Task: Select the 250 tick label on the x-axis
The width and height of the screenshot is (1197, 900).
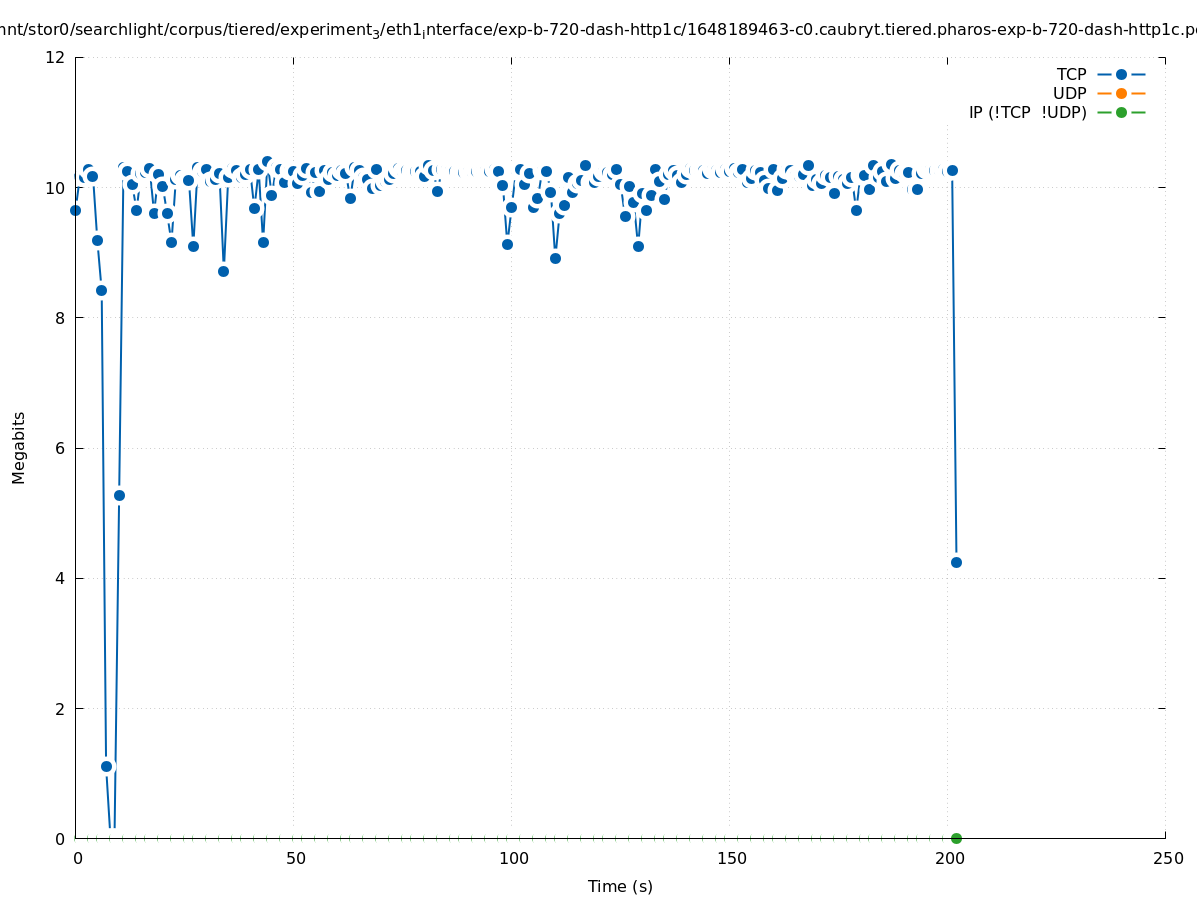Action: (x=1167, y=858)
